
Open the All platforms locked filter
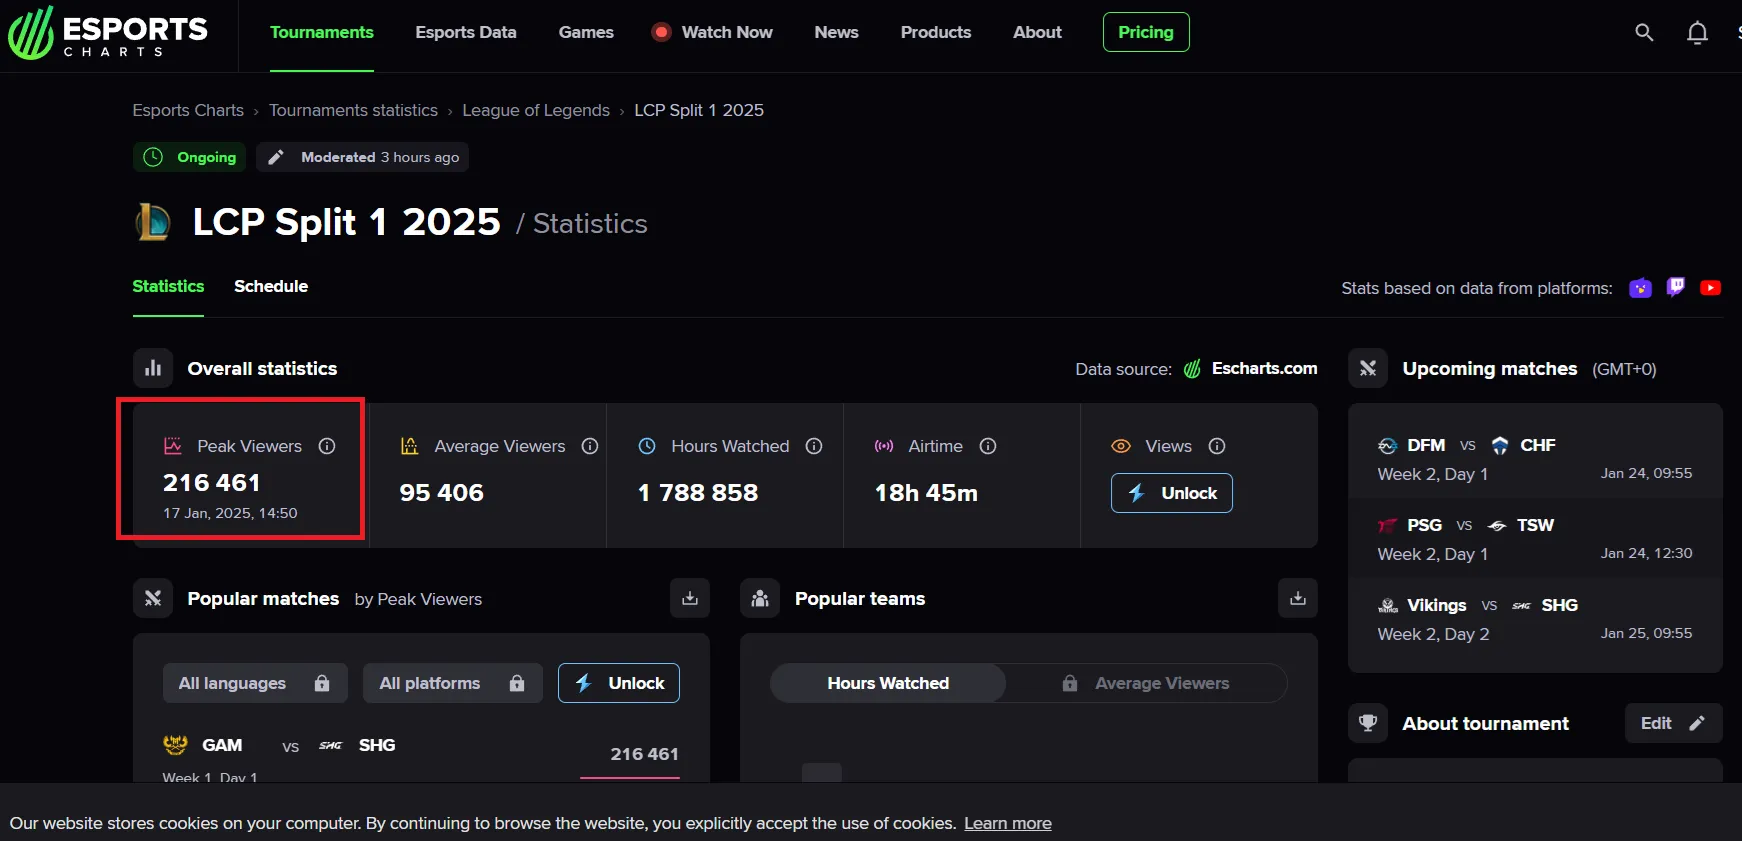click(x=453, y=683)
